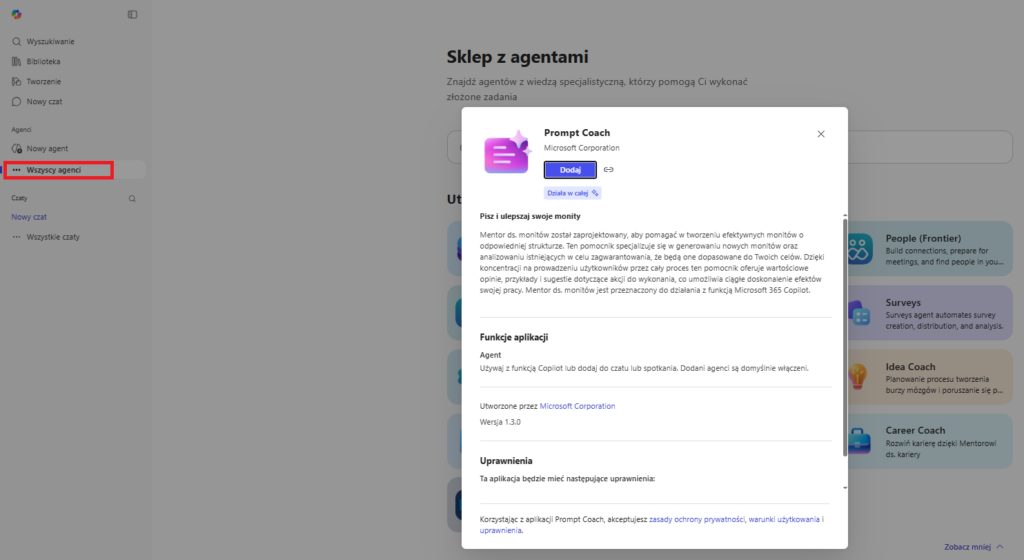Click the People (Frontier) agent icon
This screenshot has width=1024, height=560.
[859, 249]
